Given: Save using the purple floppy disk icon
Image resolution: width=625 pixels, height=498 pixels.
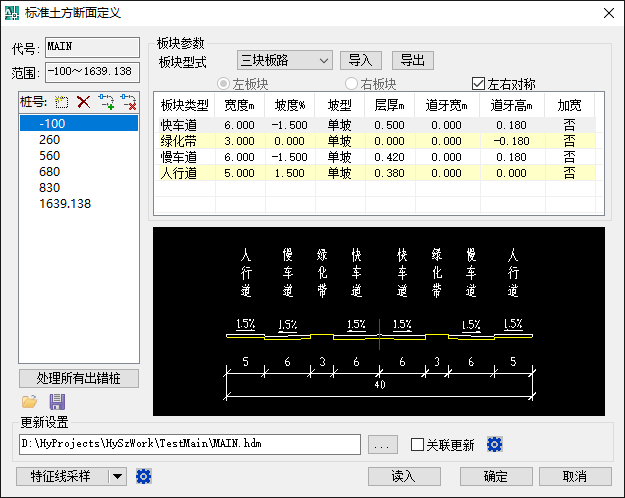Looking at the screenshot, I should (x=57, y=402).
